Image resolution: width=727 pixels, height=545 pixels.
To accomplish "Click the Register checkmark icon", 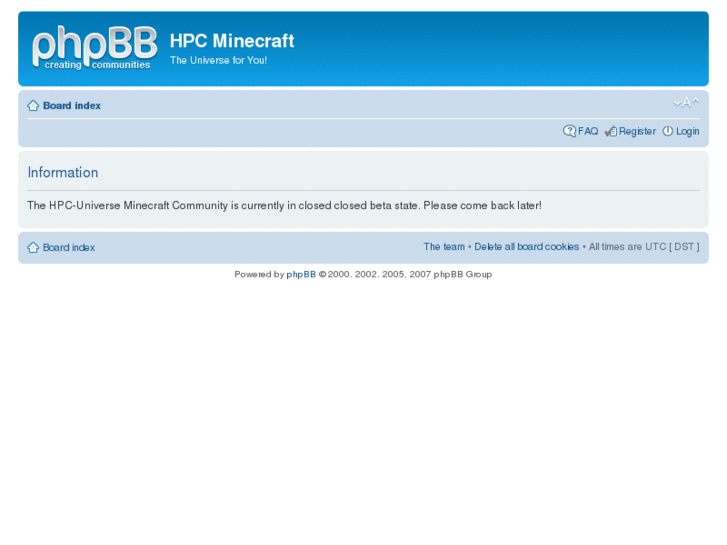I will [611, 131].
